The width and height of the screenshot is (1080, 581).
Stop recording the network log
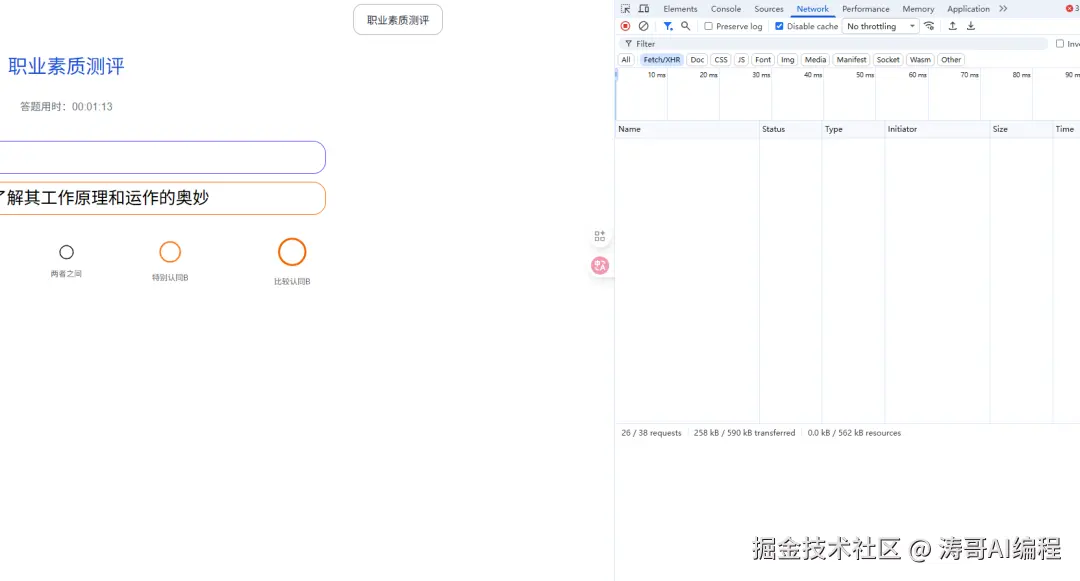pos(625,26)
